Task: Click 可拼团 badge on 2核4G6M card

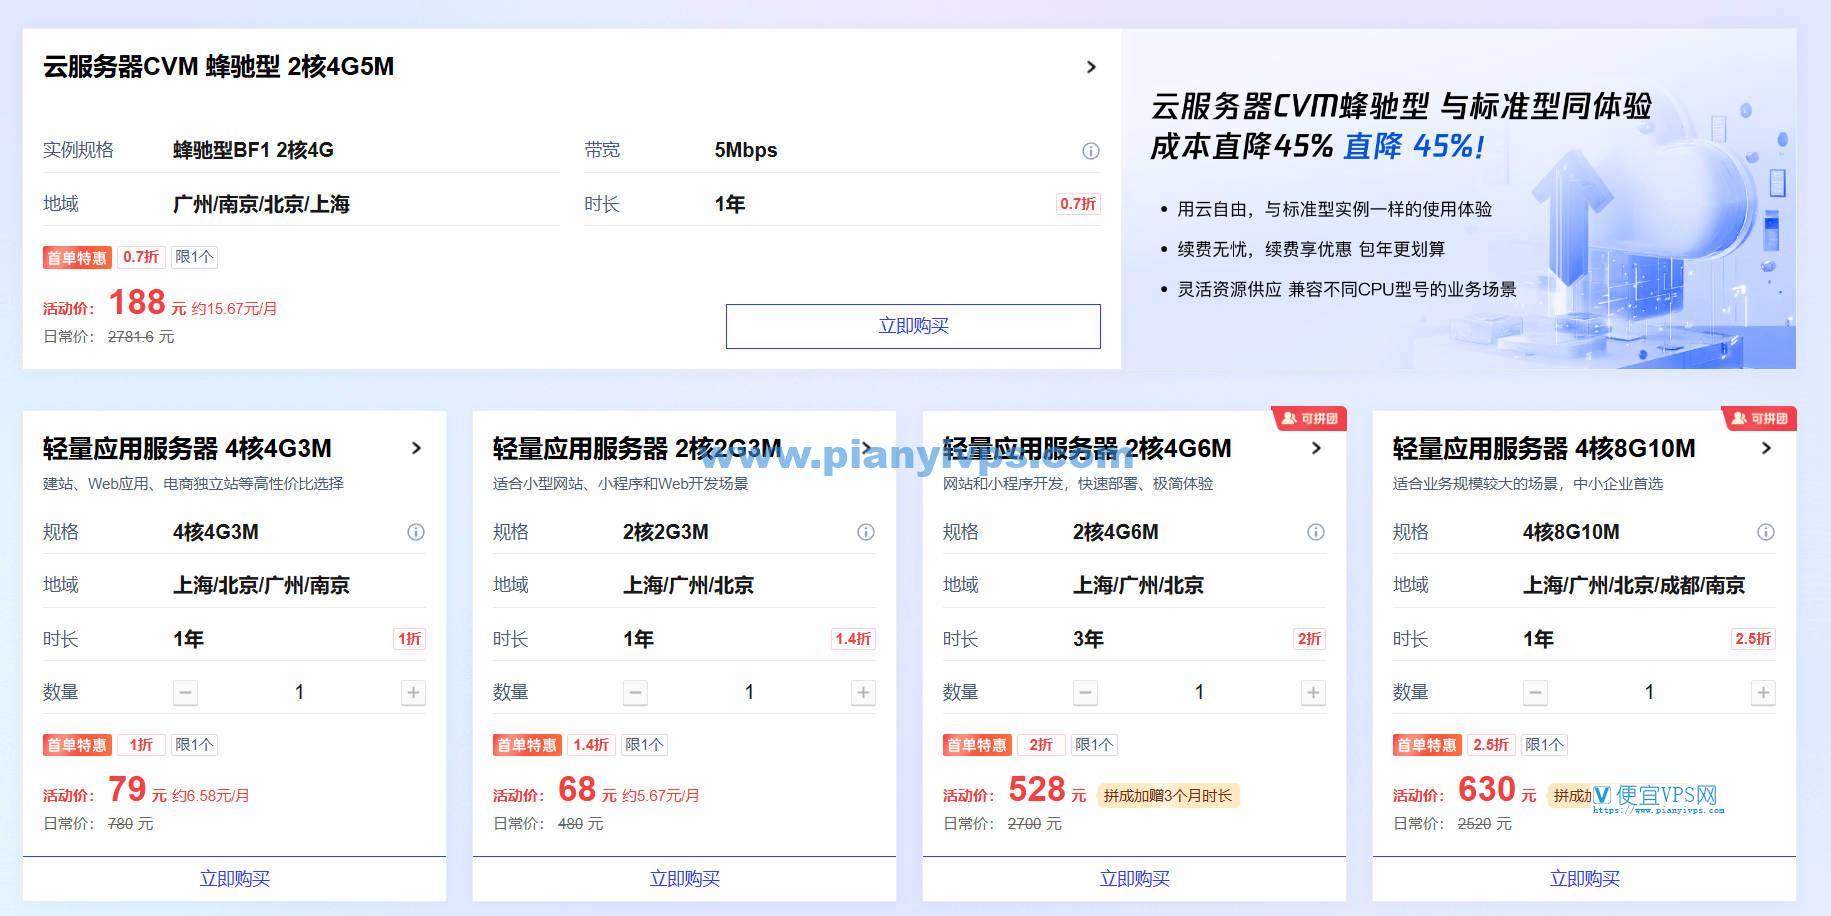Action: click(x=1309, y=419)
